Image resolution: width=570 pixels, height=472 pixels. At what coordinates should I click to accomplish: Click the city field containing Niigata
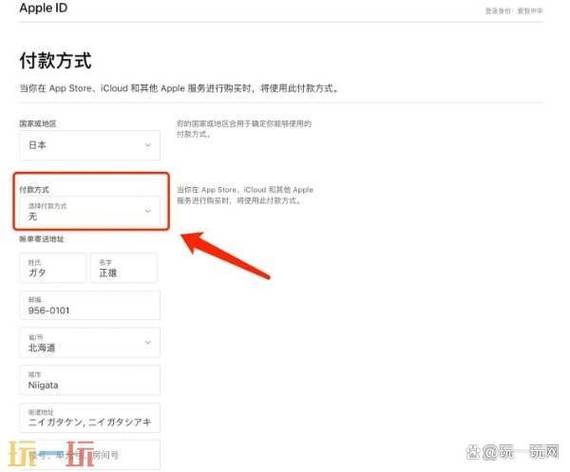click(90, 380)
